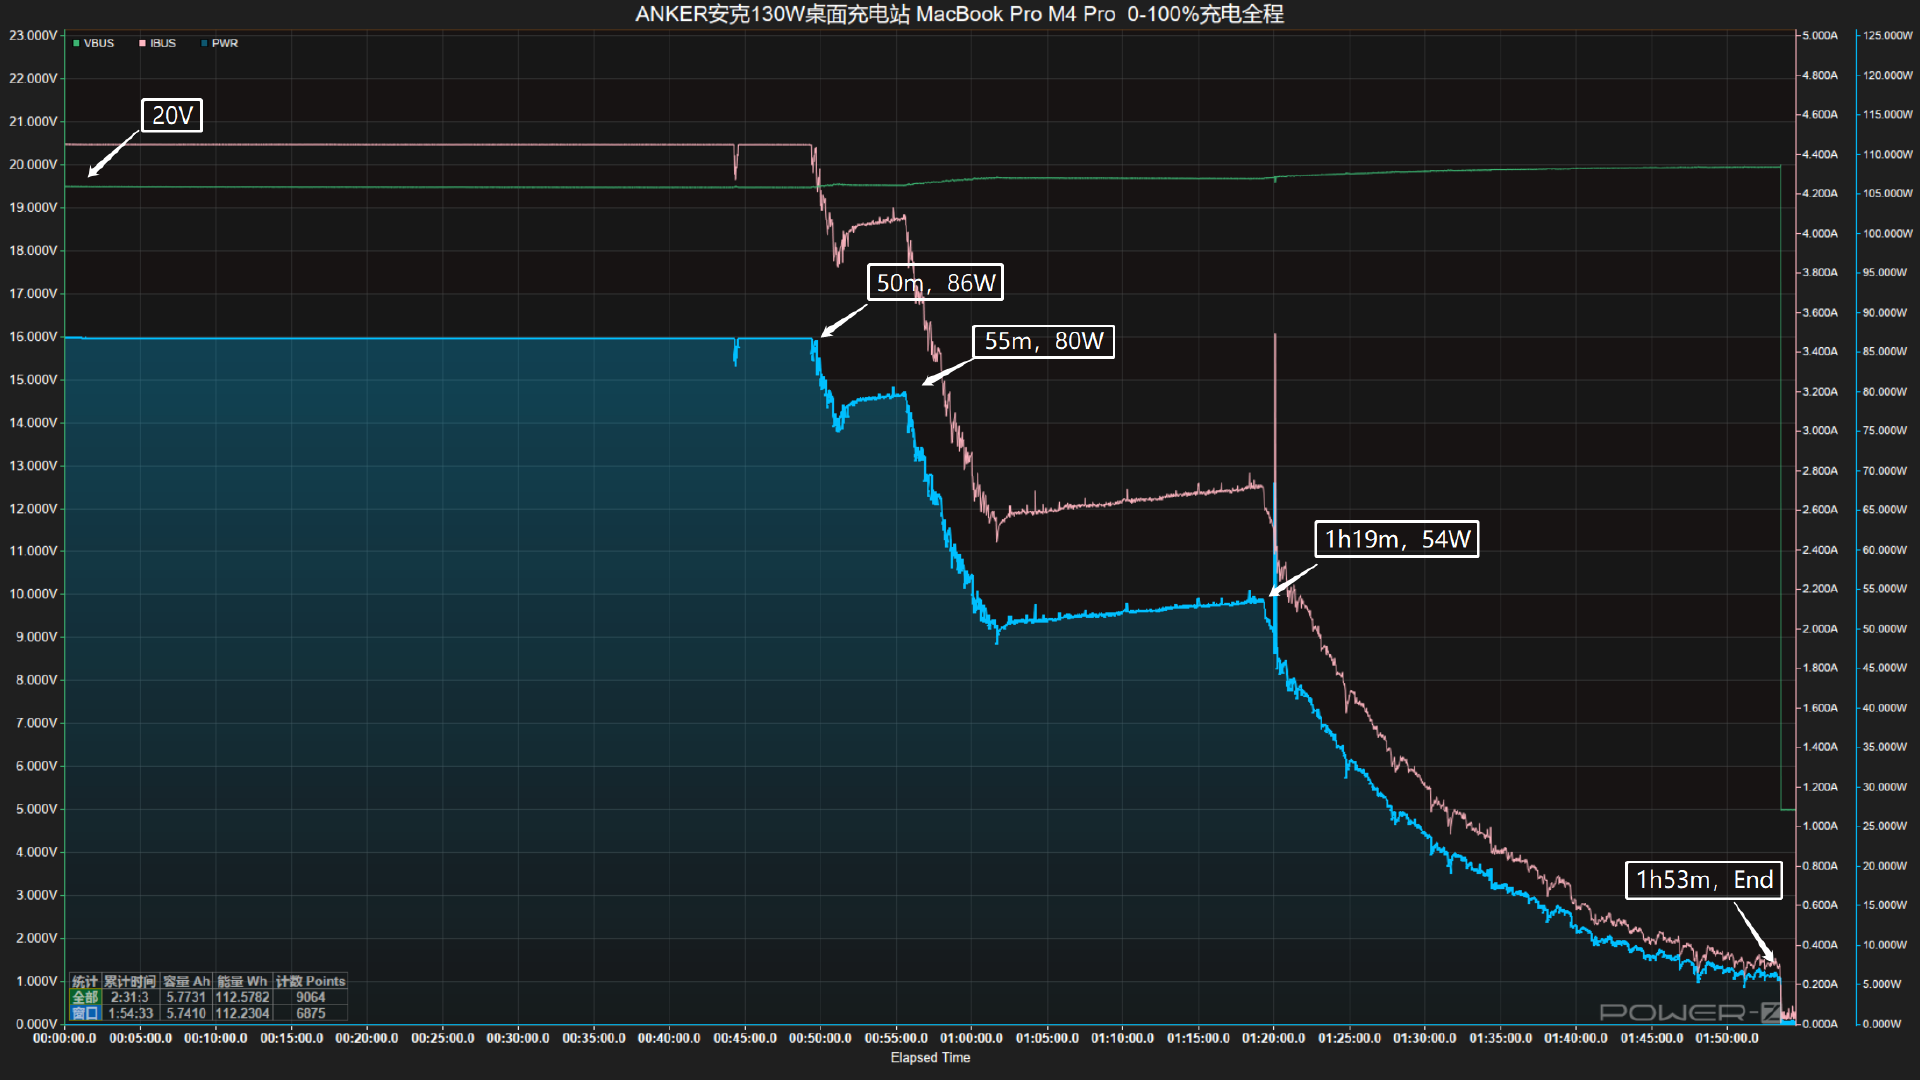Click the 16.000V voltage axis label

click(x=33, y=336)
